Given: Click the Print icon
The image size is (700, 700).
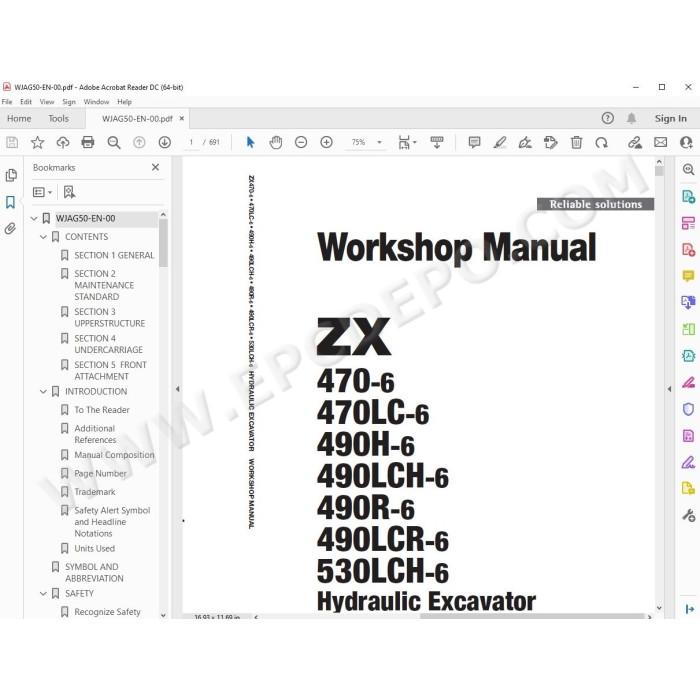Looking at the screenshot, I should [88, 142].
